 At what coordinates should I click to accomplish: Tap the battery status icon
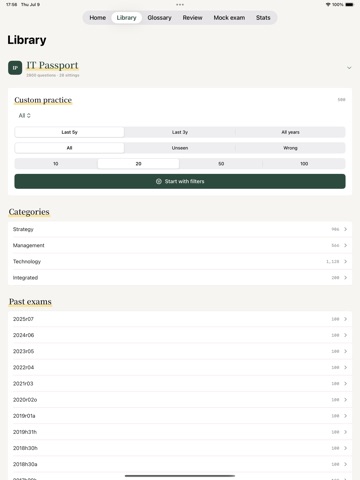(x=349, y=5)
